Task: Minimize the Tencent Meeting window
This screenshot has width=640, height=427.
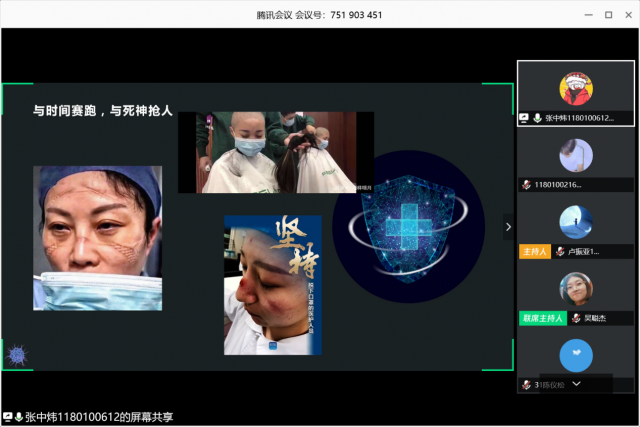Action: click(x=589, y=15)
